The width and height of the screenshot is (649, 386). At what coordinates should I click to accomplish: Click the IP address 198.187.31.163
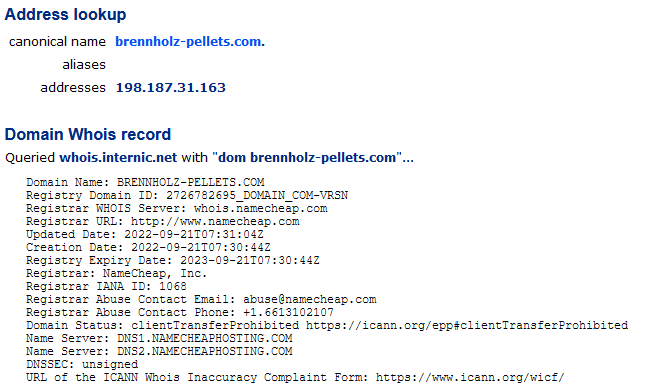coord(171,88)
